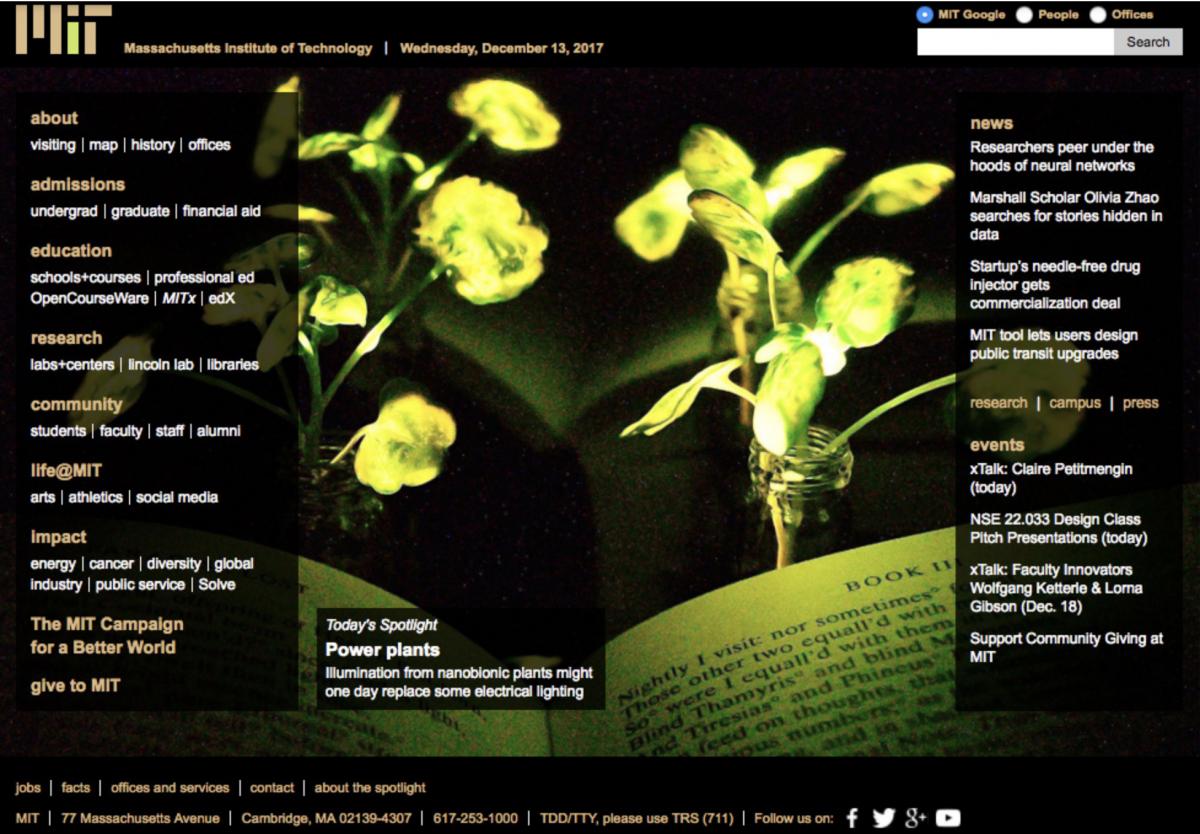Open the research section heading in sidebar
Viewport: 1200px width, 834px height.
[66, 338]
